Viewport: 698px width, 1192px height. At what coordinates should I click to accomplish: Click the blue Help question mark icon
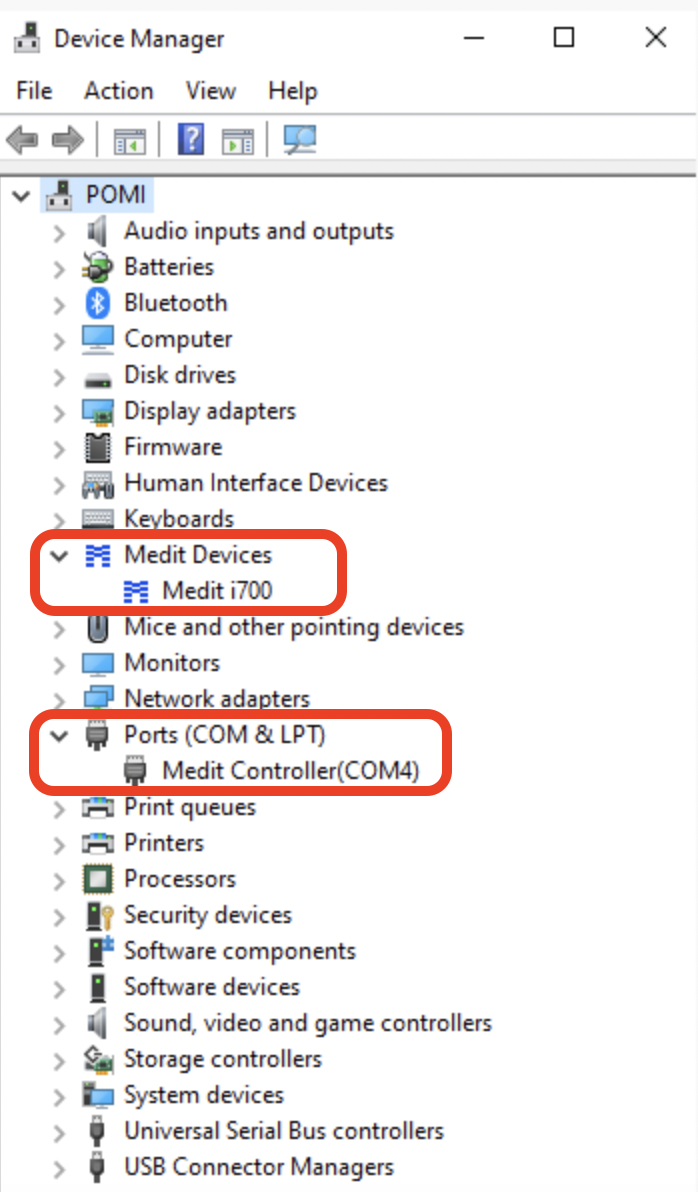[x=190, y=140]
